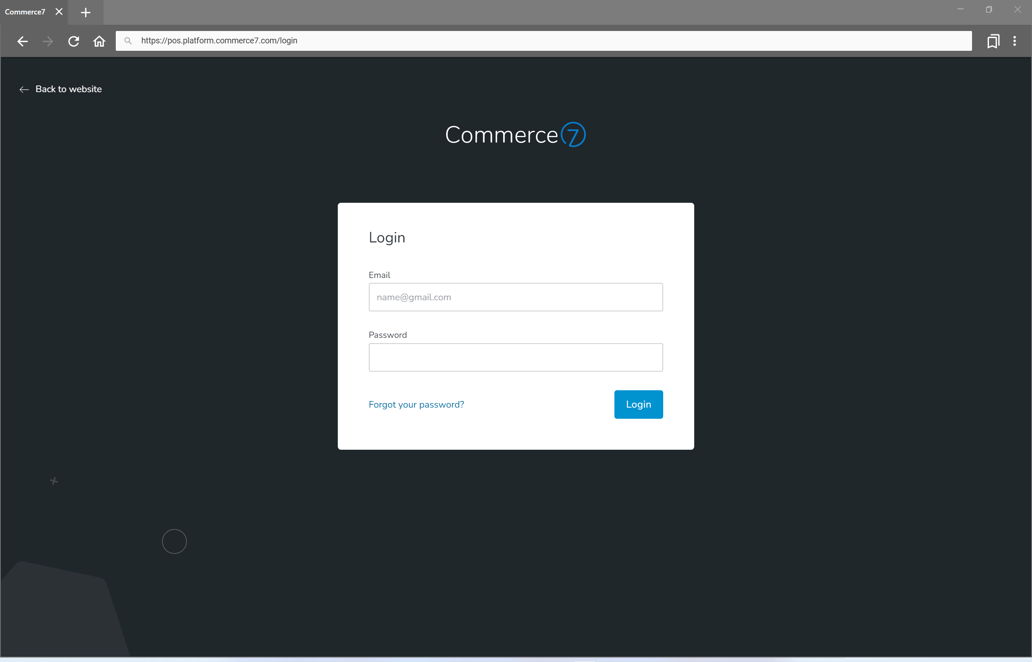The height and width of the screenshot is (662, 1032).
Task: Click the browser home icon
Action: [99, 41]
